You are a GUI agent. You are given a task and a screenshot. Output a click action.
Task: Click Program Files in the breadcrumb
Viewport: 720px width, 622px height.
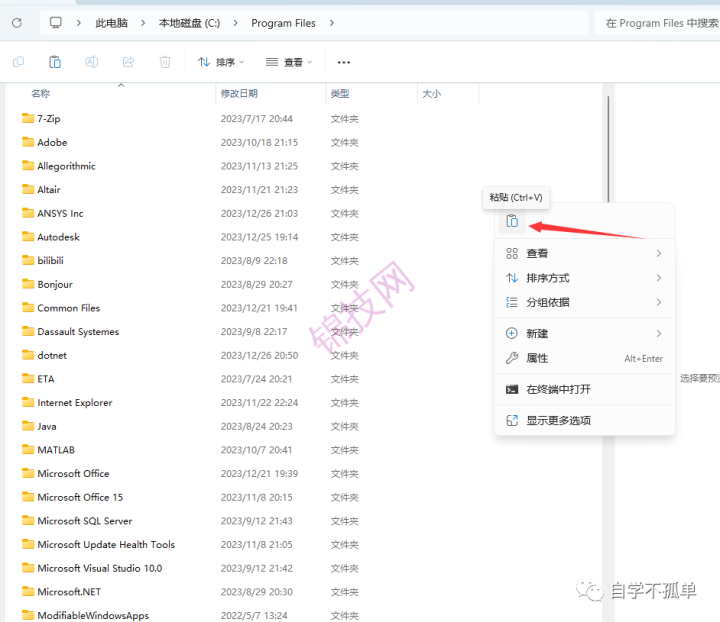click(283, 23)
